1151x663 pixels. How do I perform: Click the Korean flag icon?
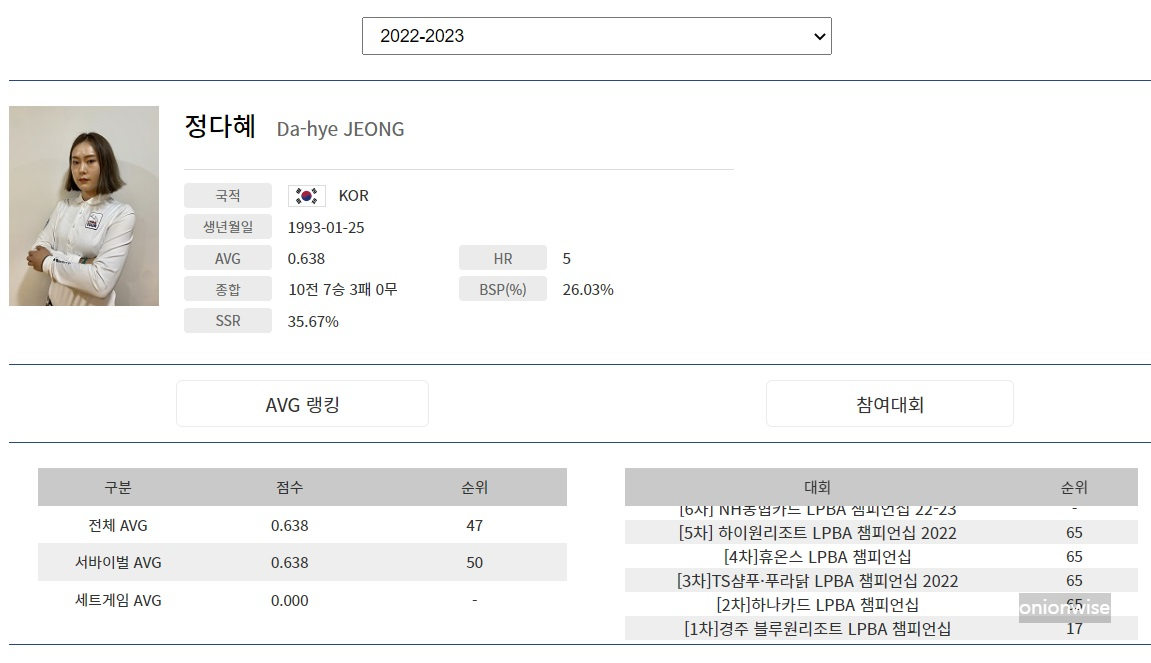(x=305, y=195)
